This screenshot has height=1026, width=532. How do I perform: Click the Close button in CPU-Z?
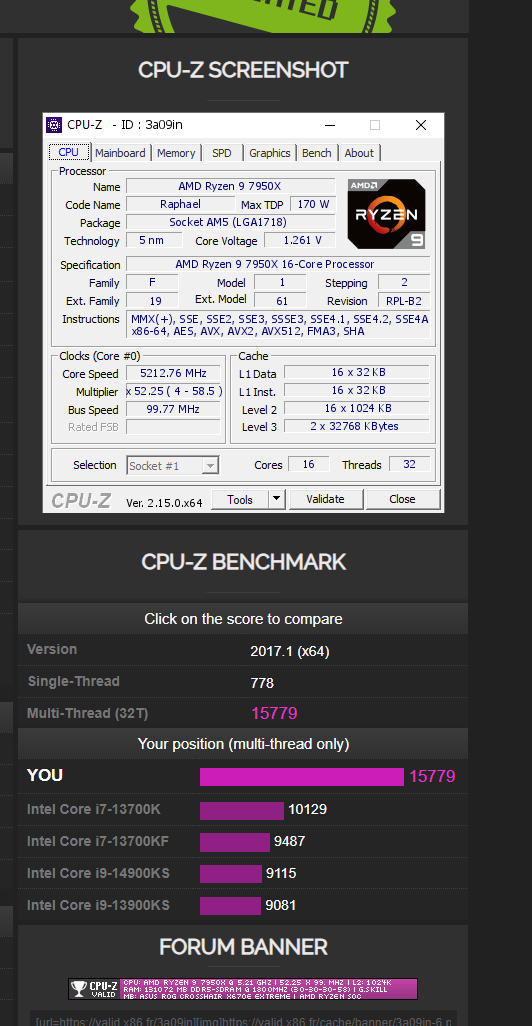tap(402, 499)
